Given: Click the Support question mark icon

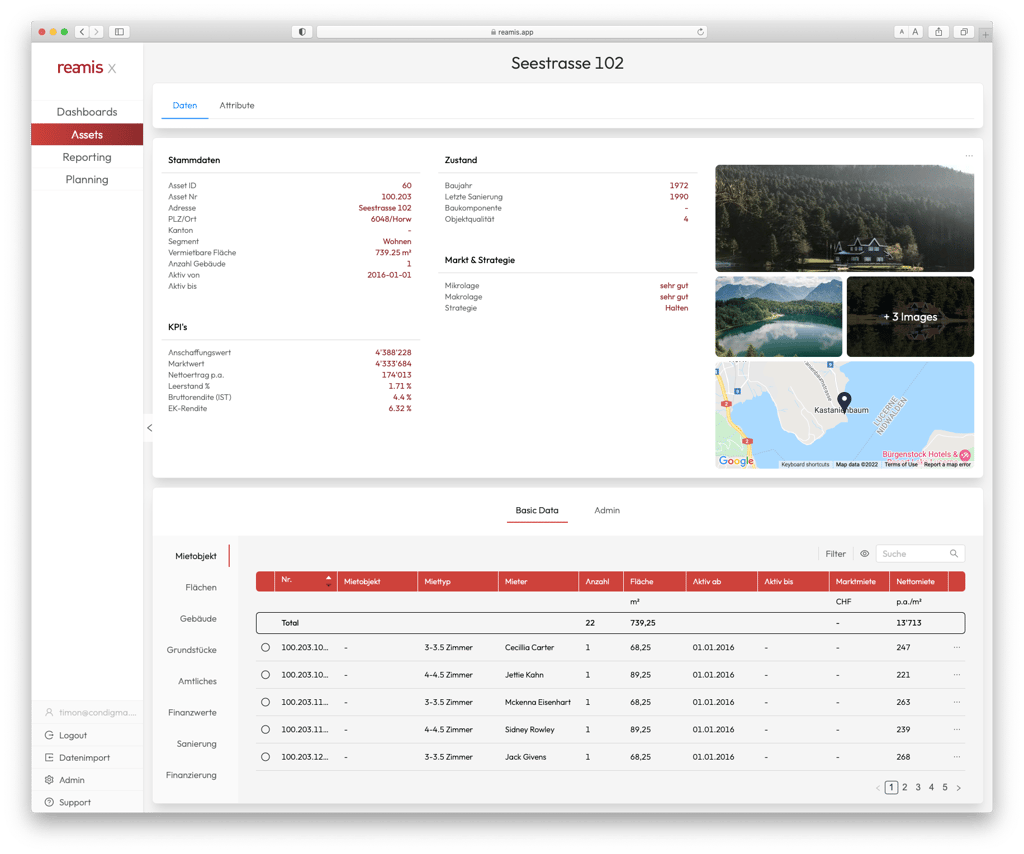Looking at the screenshot, I should 49,802.
